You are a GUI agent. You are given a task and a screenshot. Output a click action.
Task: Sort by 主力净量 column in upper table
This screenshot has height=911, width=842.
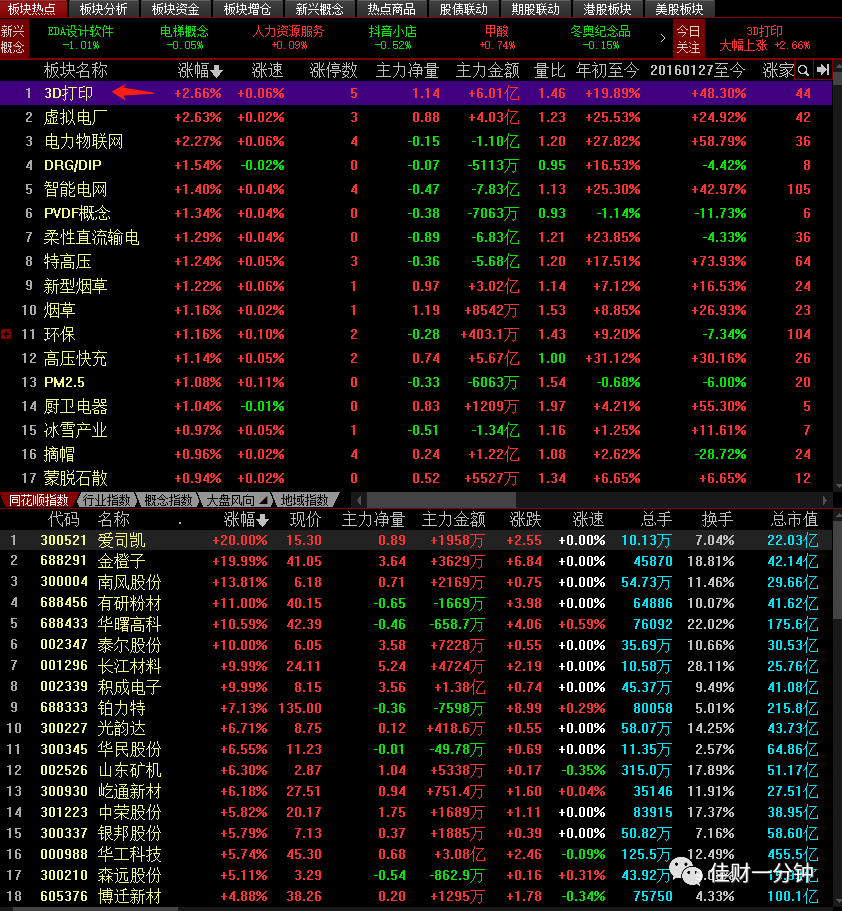[x=407, y=71]
